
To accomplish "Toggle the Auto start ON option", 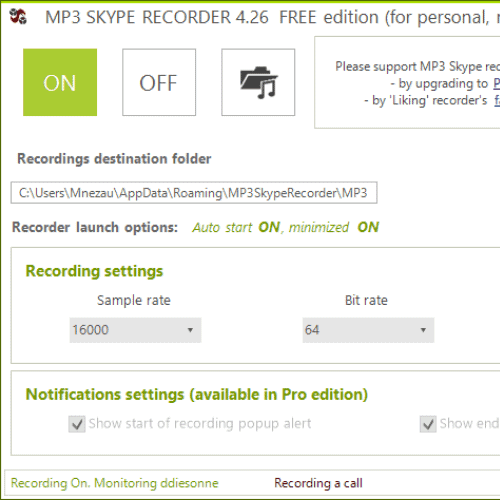I will [x=236, y=227].
